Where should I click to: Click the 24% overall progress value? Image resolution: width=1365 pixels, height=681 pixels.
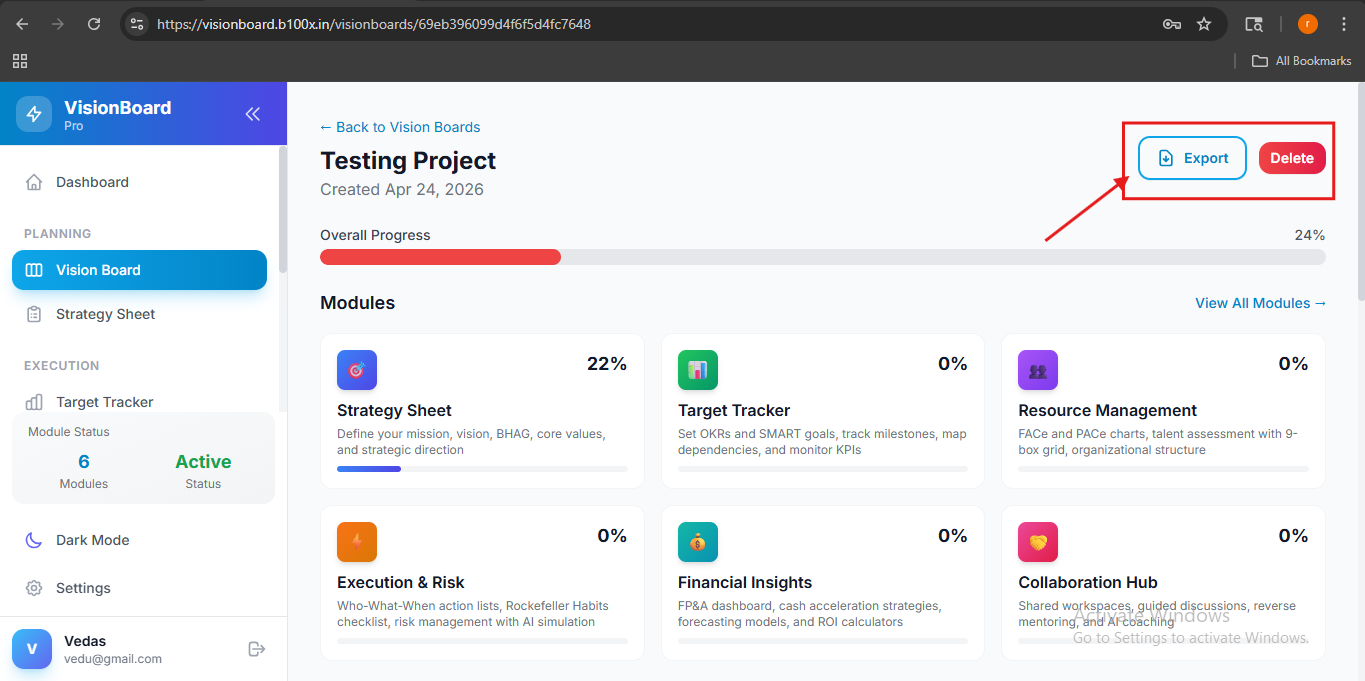point(1310,235)
